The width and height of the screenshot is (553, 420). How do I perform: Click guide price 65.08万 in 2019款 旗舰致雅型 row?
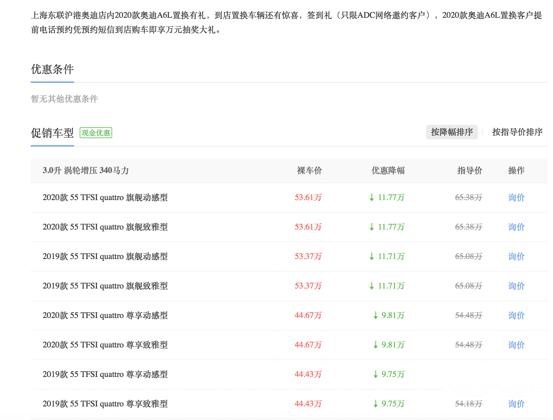click(x=468, y=286)
